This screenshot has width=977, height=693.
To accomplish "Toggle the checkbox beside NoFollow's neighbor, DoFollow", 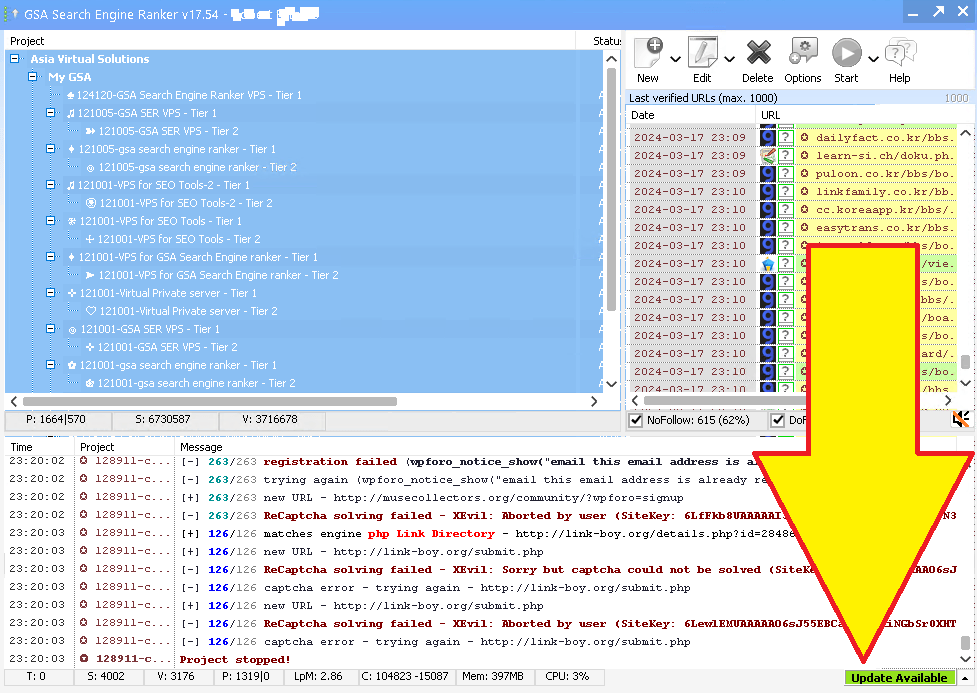I will click(x=778, y=420).
